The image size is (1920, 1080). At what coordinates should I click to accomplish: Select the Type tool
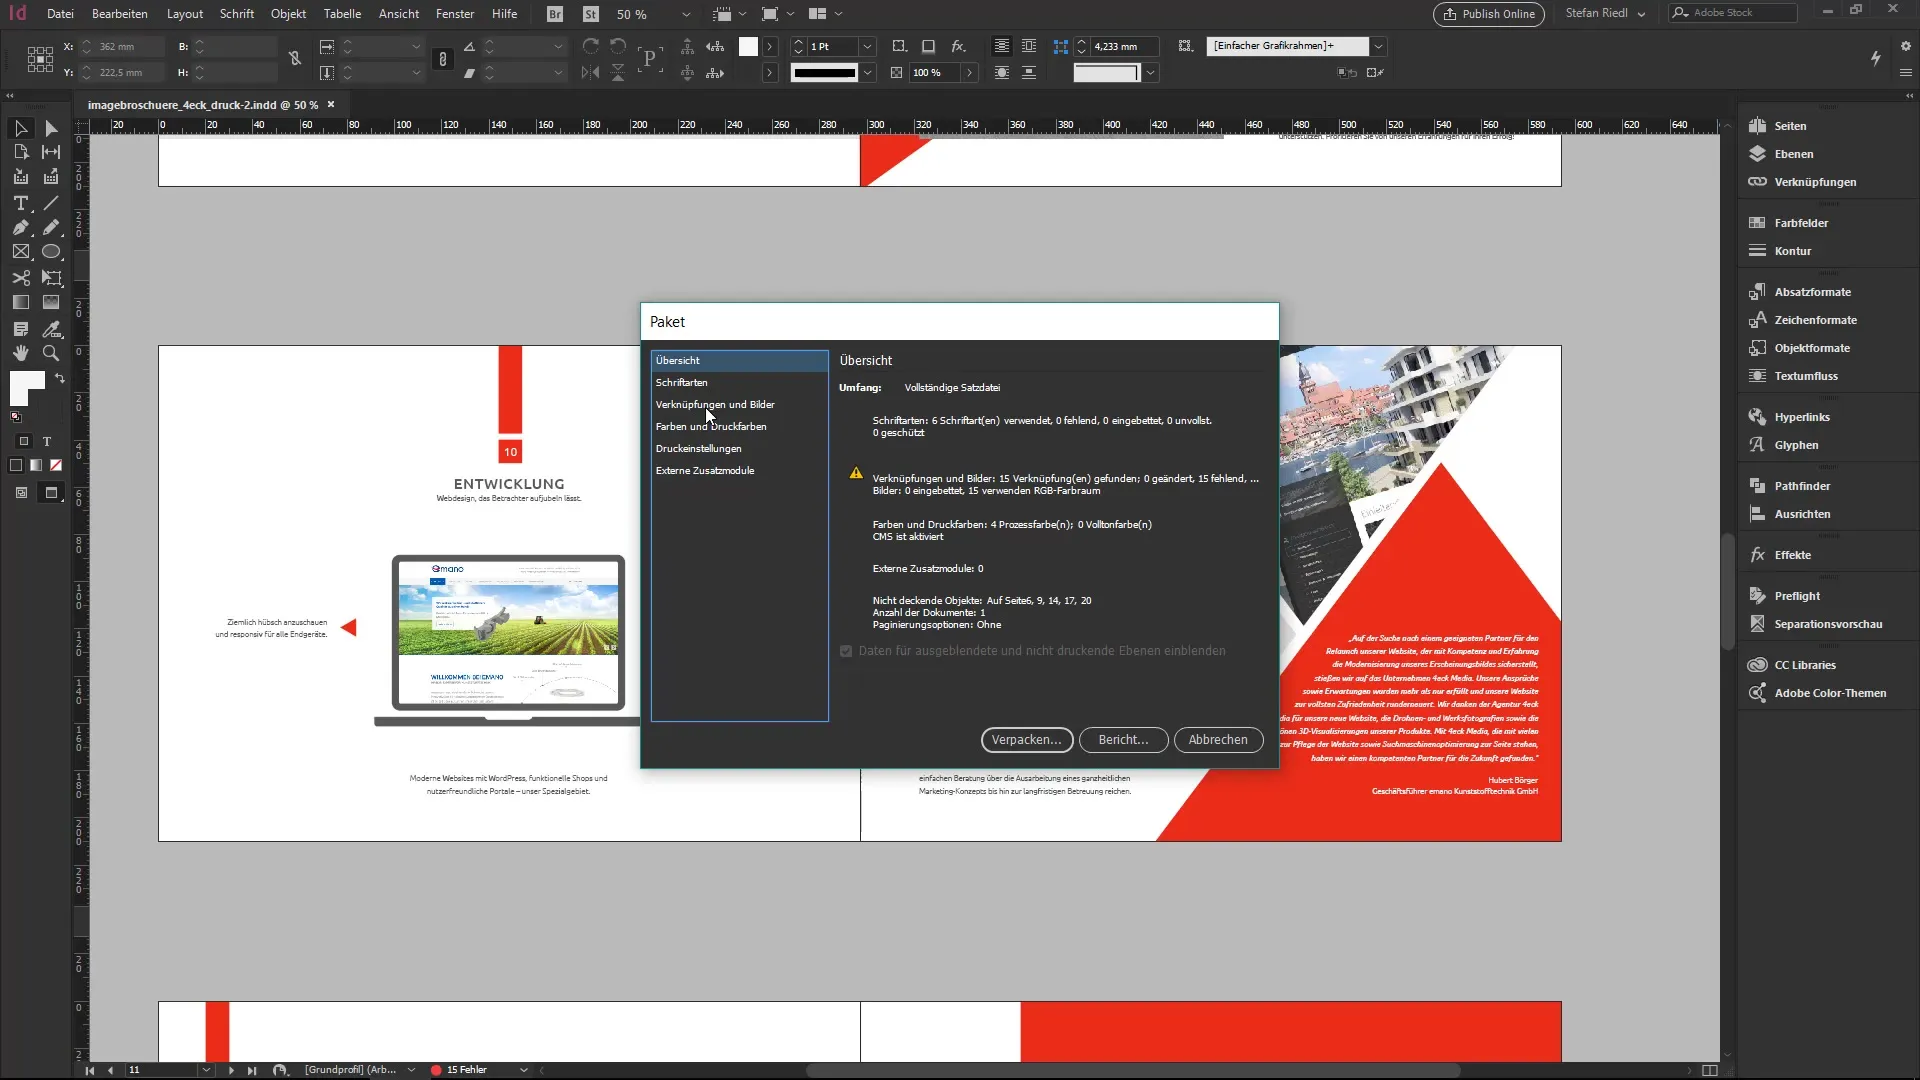[20, 203]
